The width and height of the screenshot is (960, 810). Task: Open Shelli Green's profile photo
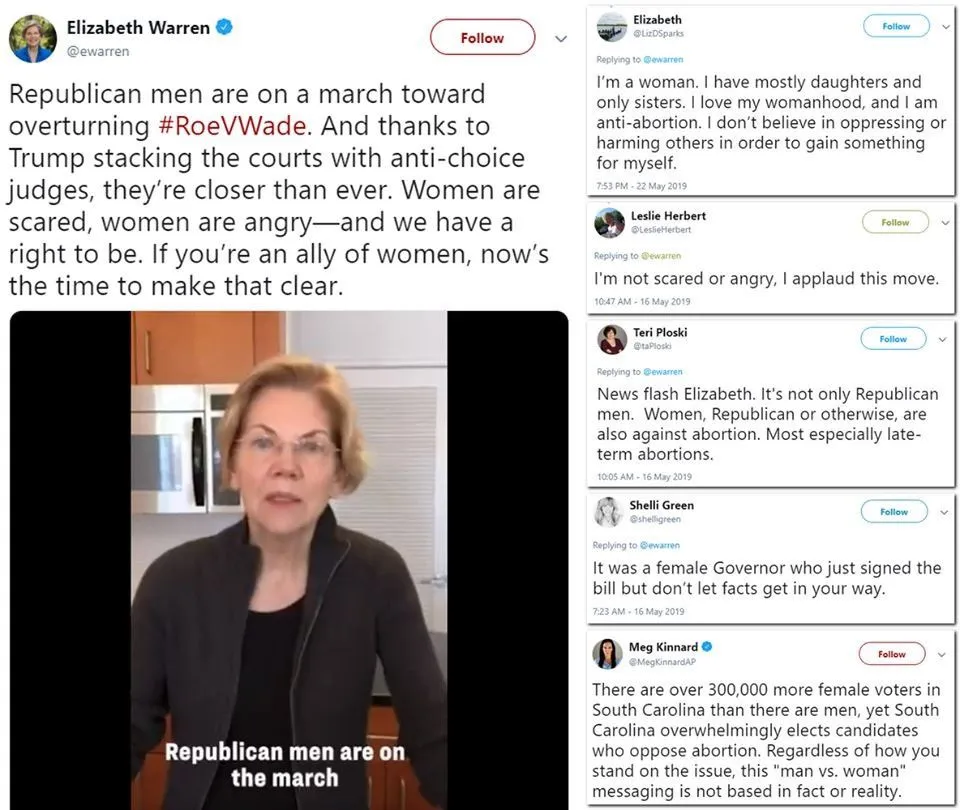coord(609,512)
